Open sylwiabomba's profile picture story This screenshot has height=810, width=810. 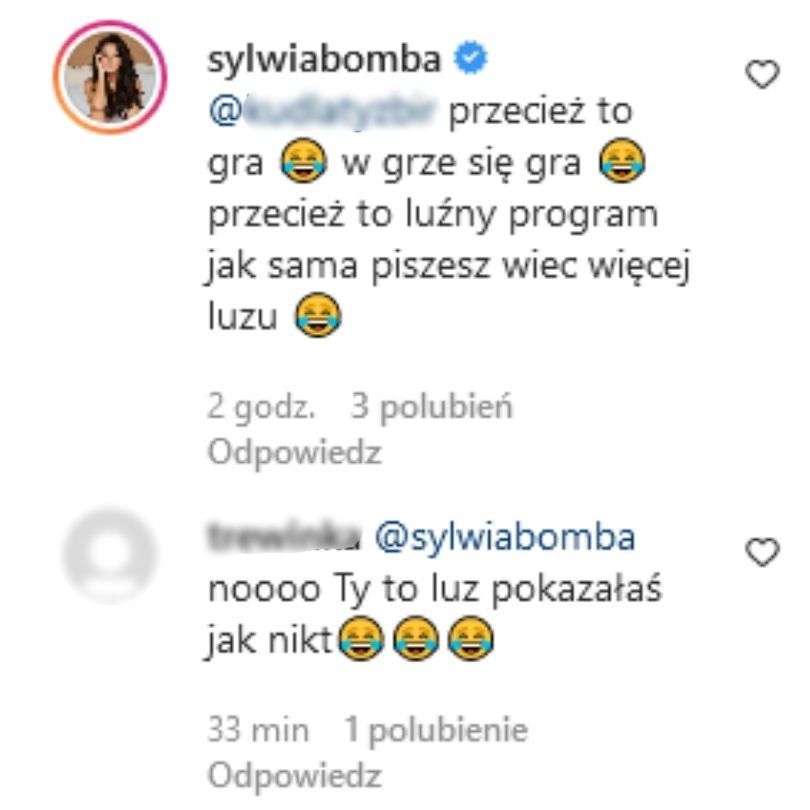click(110, 77)
